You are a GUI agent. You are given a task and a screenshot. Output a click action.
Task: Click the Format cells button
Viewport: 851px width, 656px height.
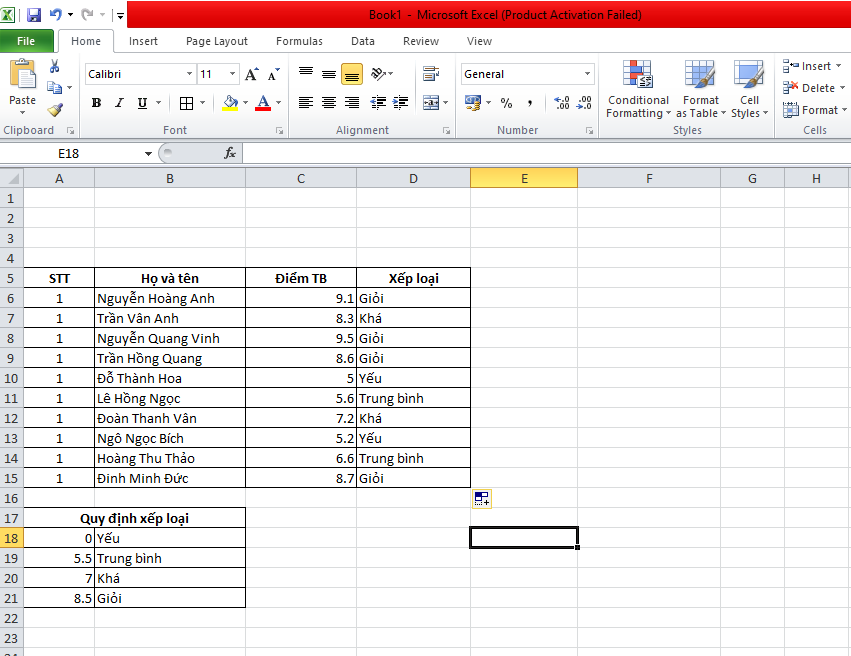(x=814, y=110)
